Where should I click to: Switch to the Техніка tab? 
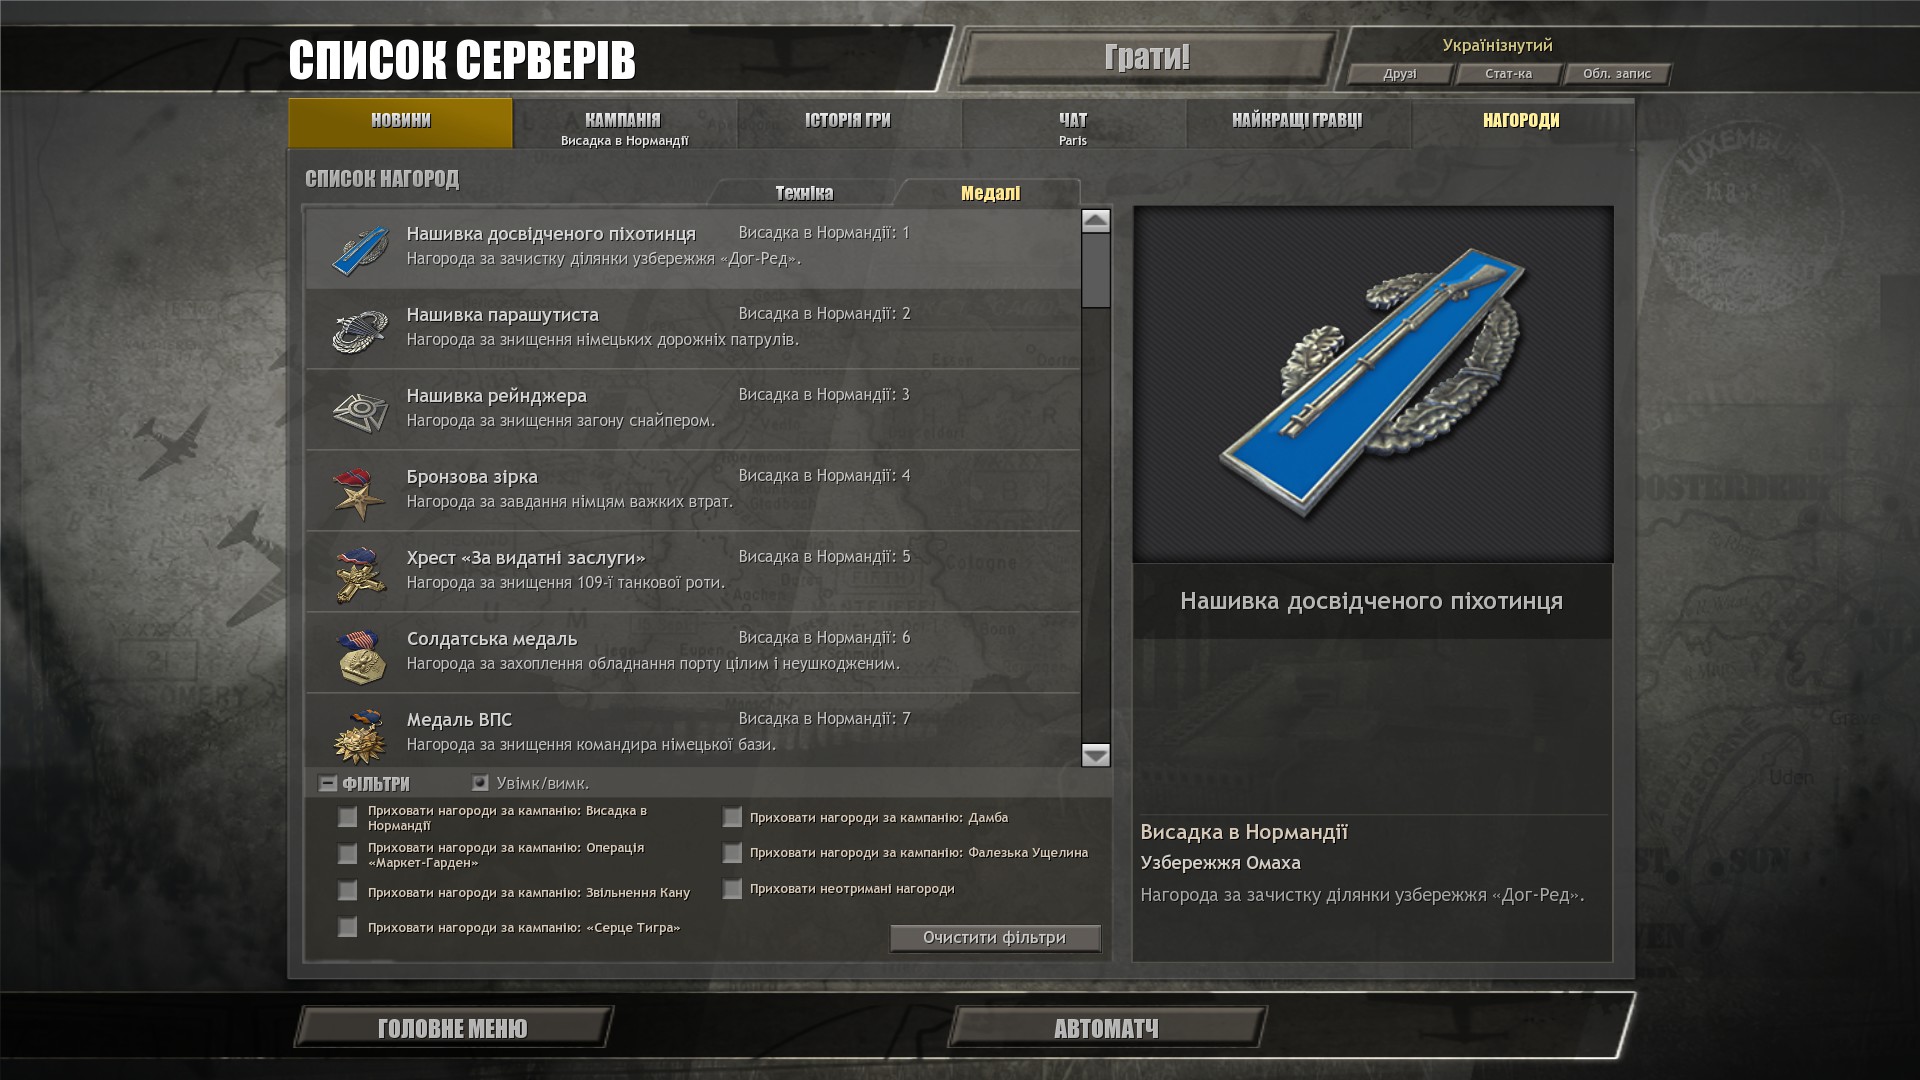point(804,193)
